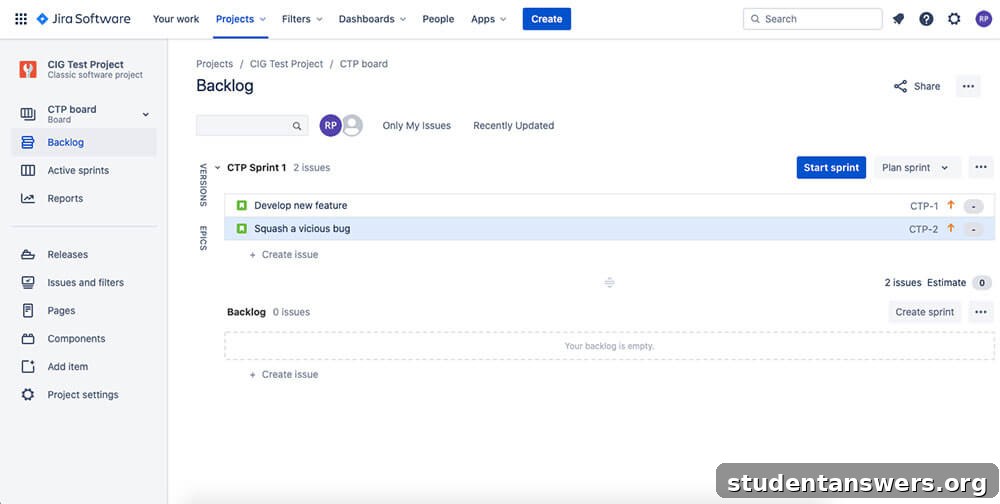
Task: Click the top bar Search field
Action: pyautogui.click(x=812, y=19)
